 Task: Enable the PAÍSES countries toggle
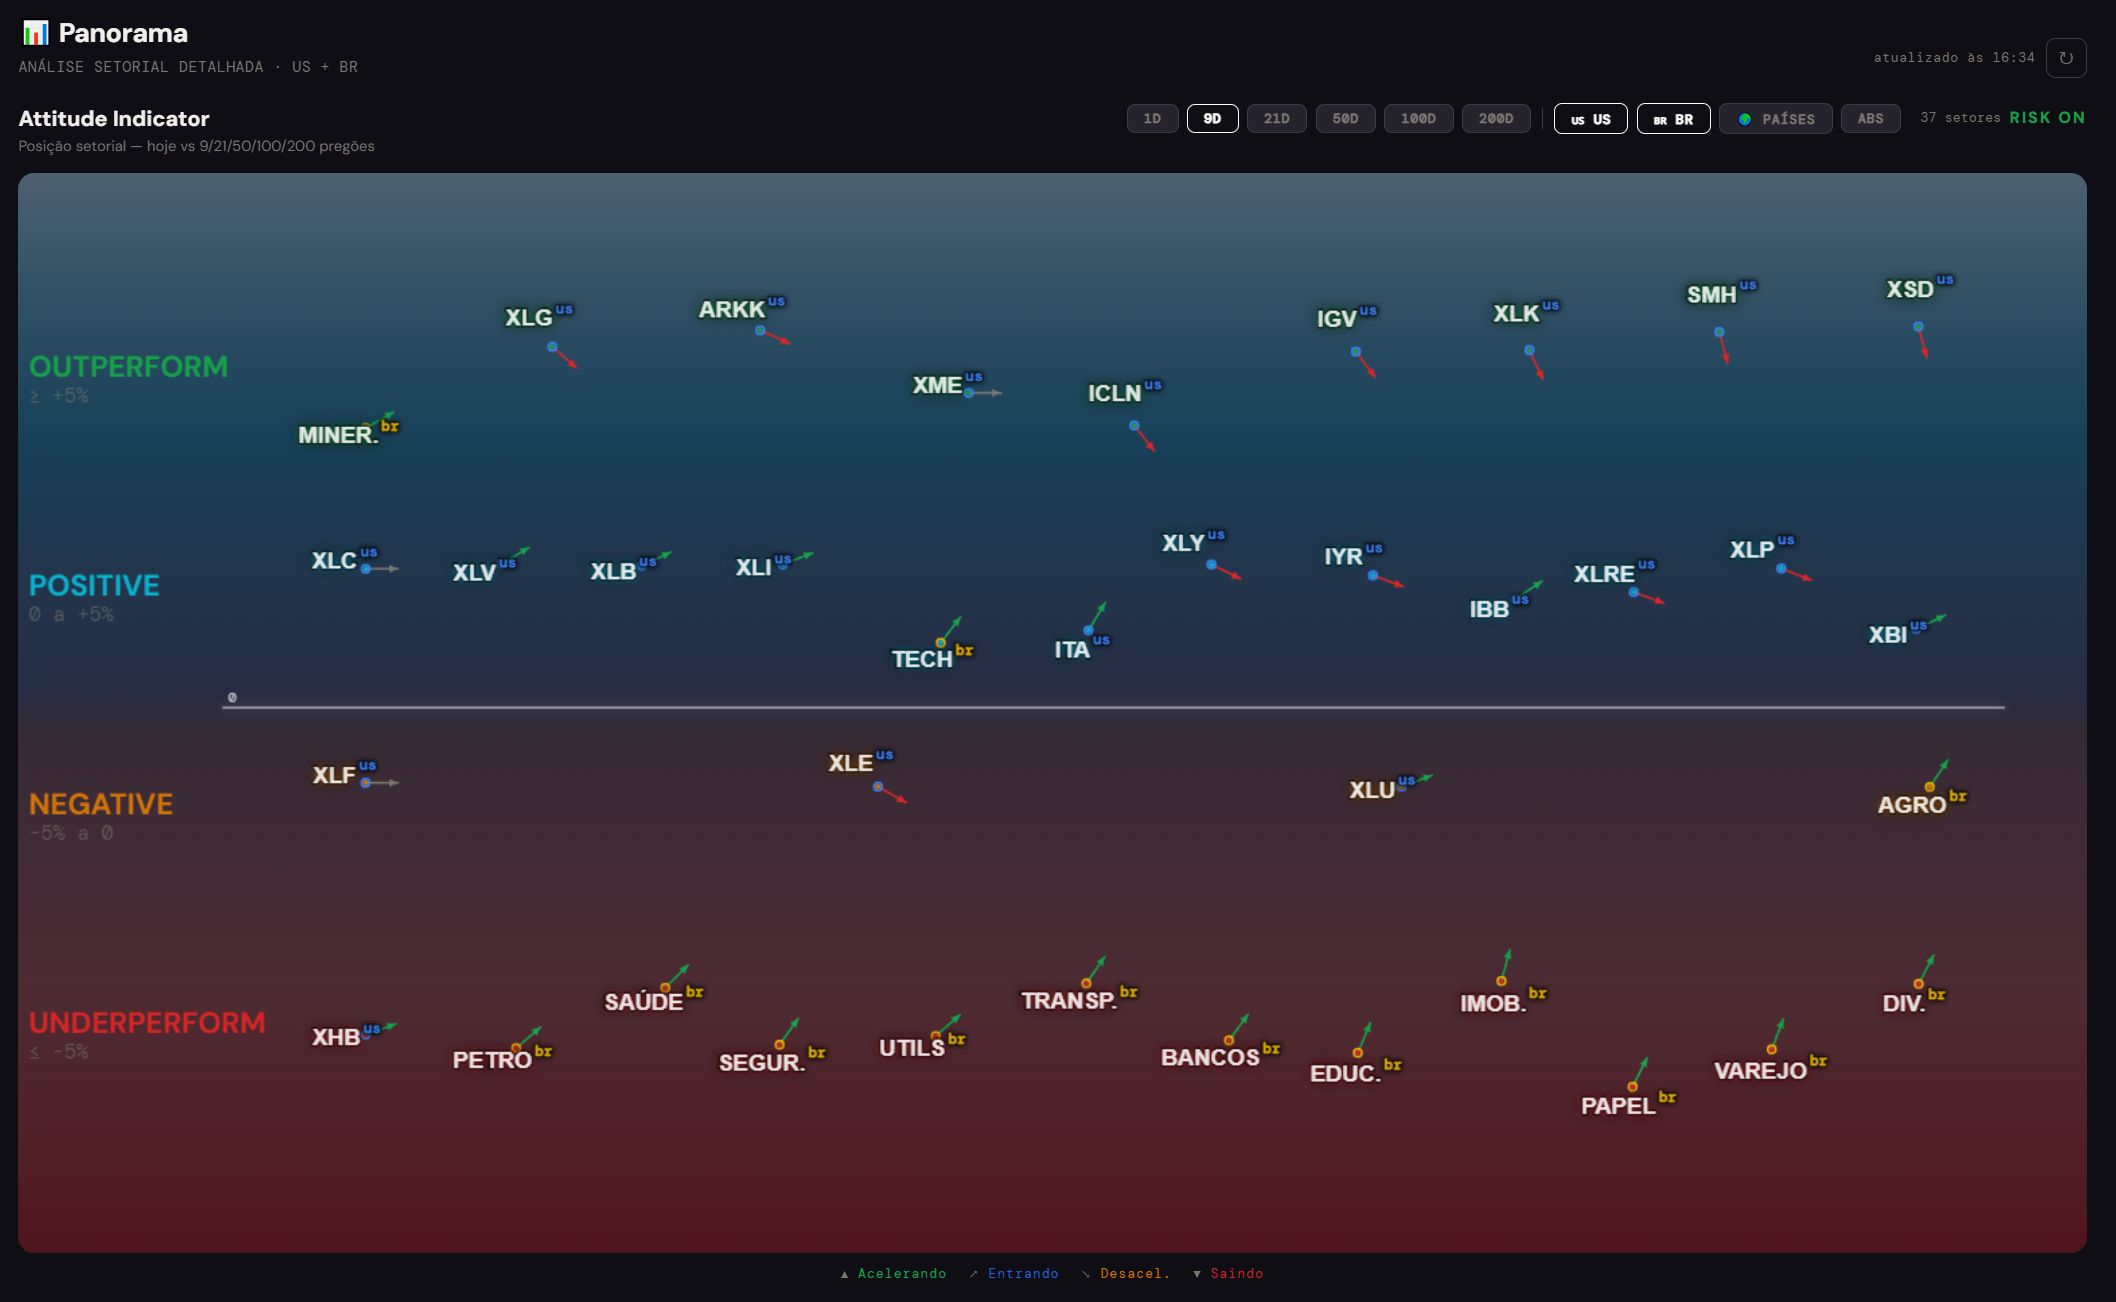pyautogui.click(x=1776, y=119)
